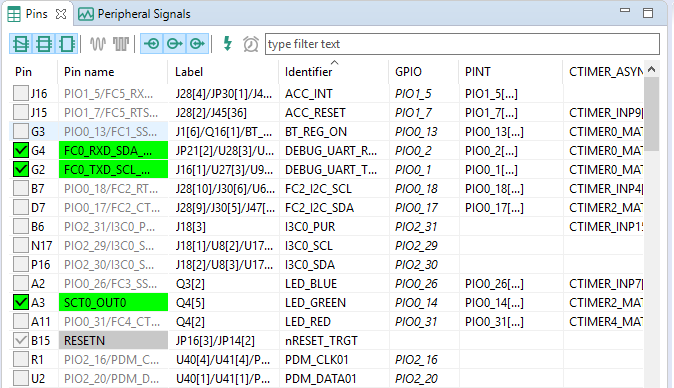
Task: Check the box for pin G3
Action: click(21, 131)
